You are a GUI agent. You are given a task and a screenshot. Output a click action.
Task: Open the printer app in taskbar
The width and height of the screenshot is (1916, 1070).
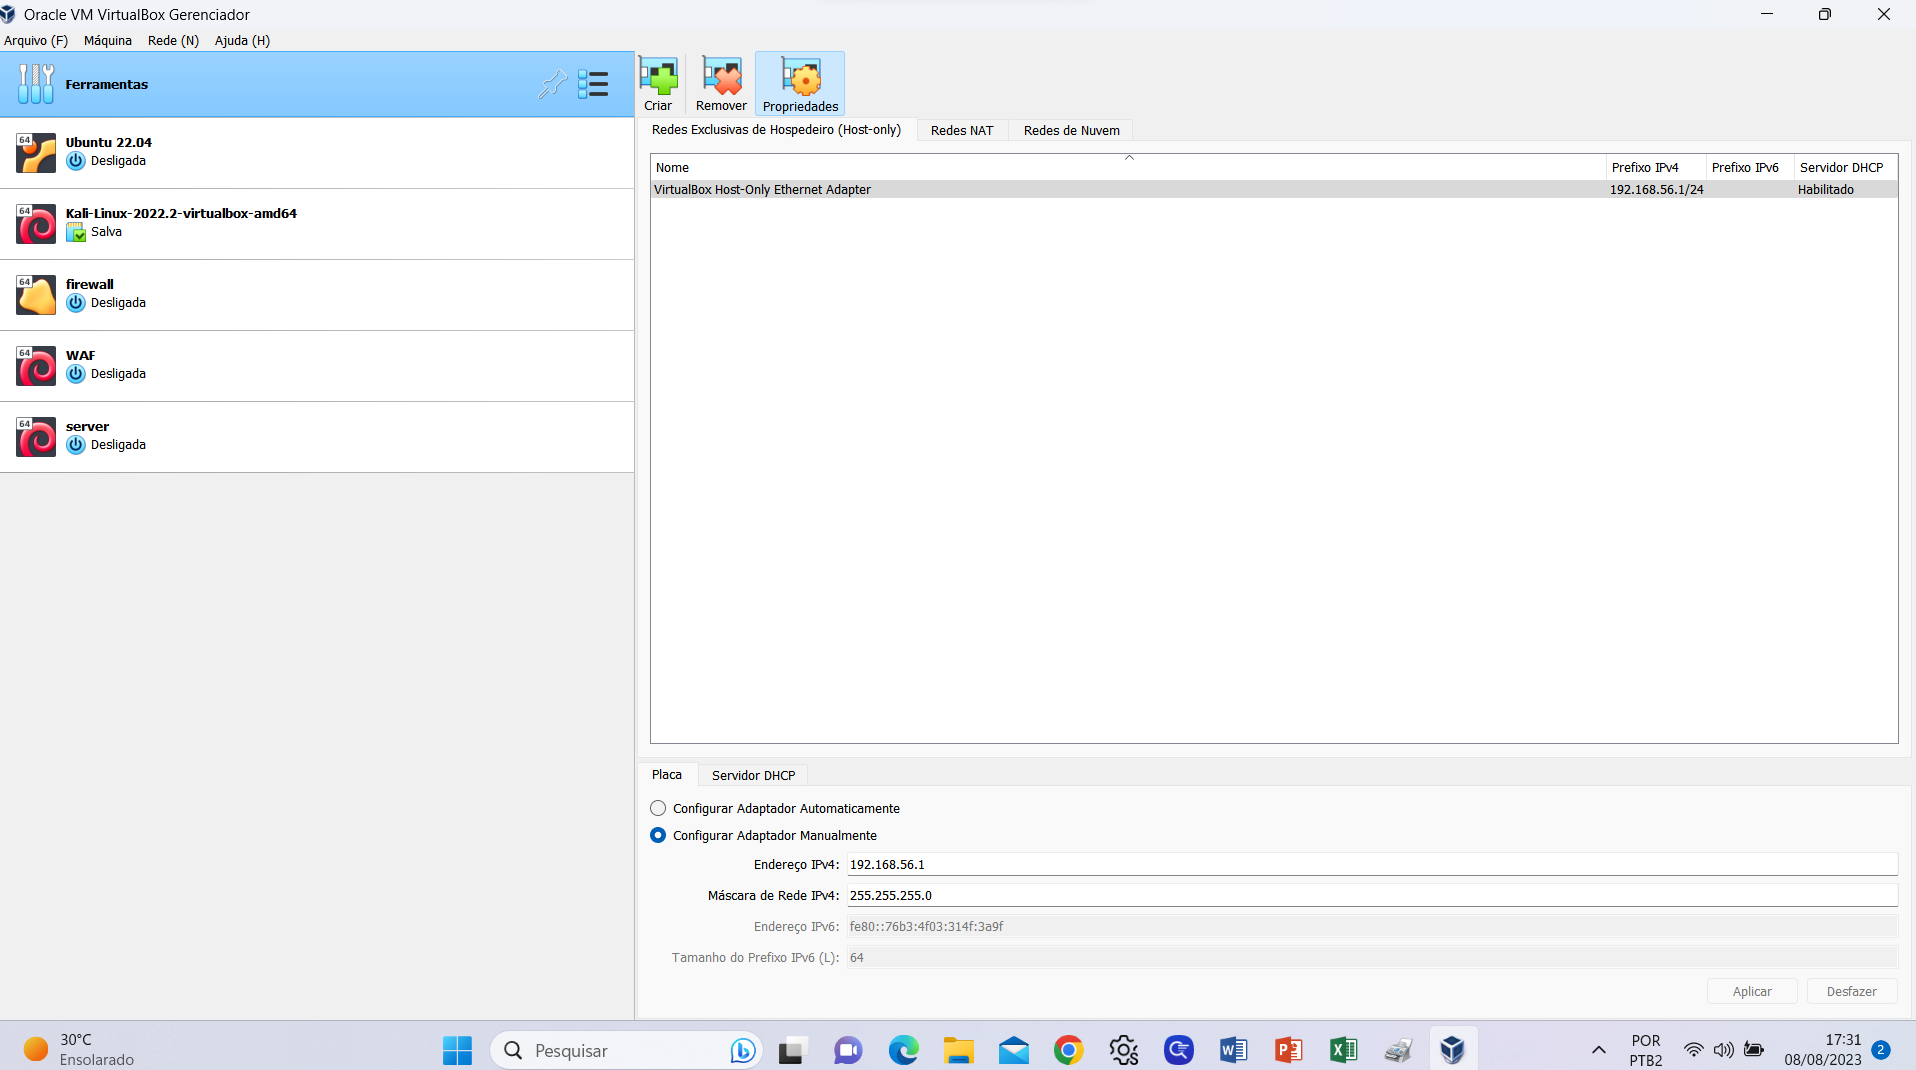pyautogui.click(x=1398, y=1050)
